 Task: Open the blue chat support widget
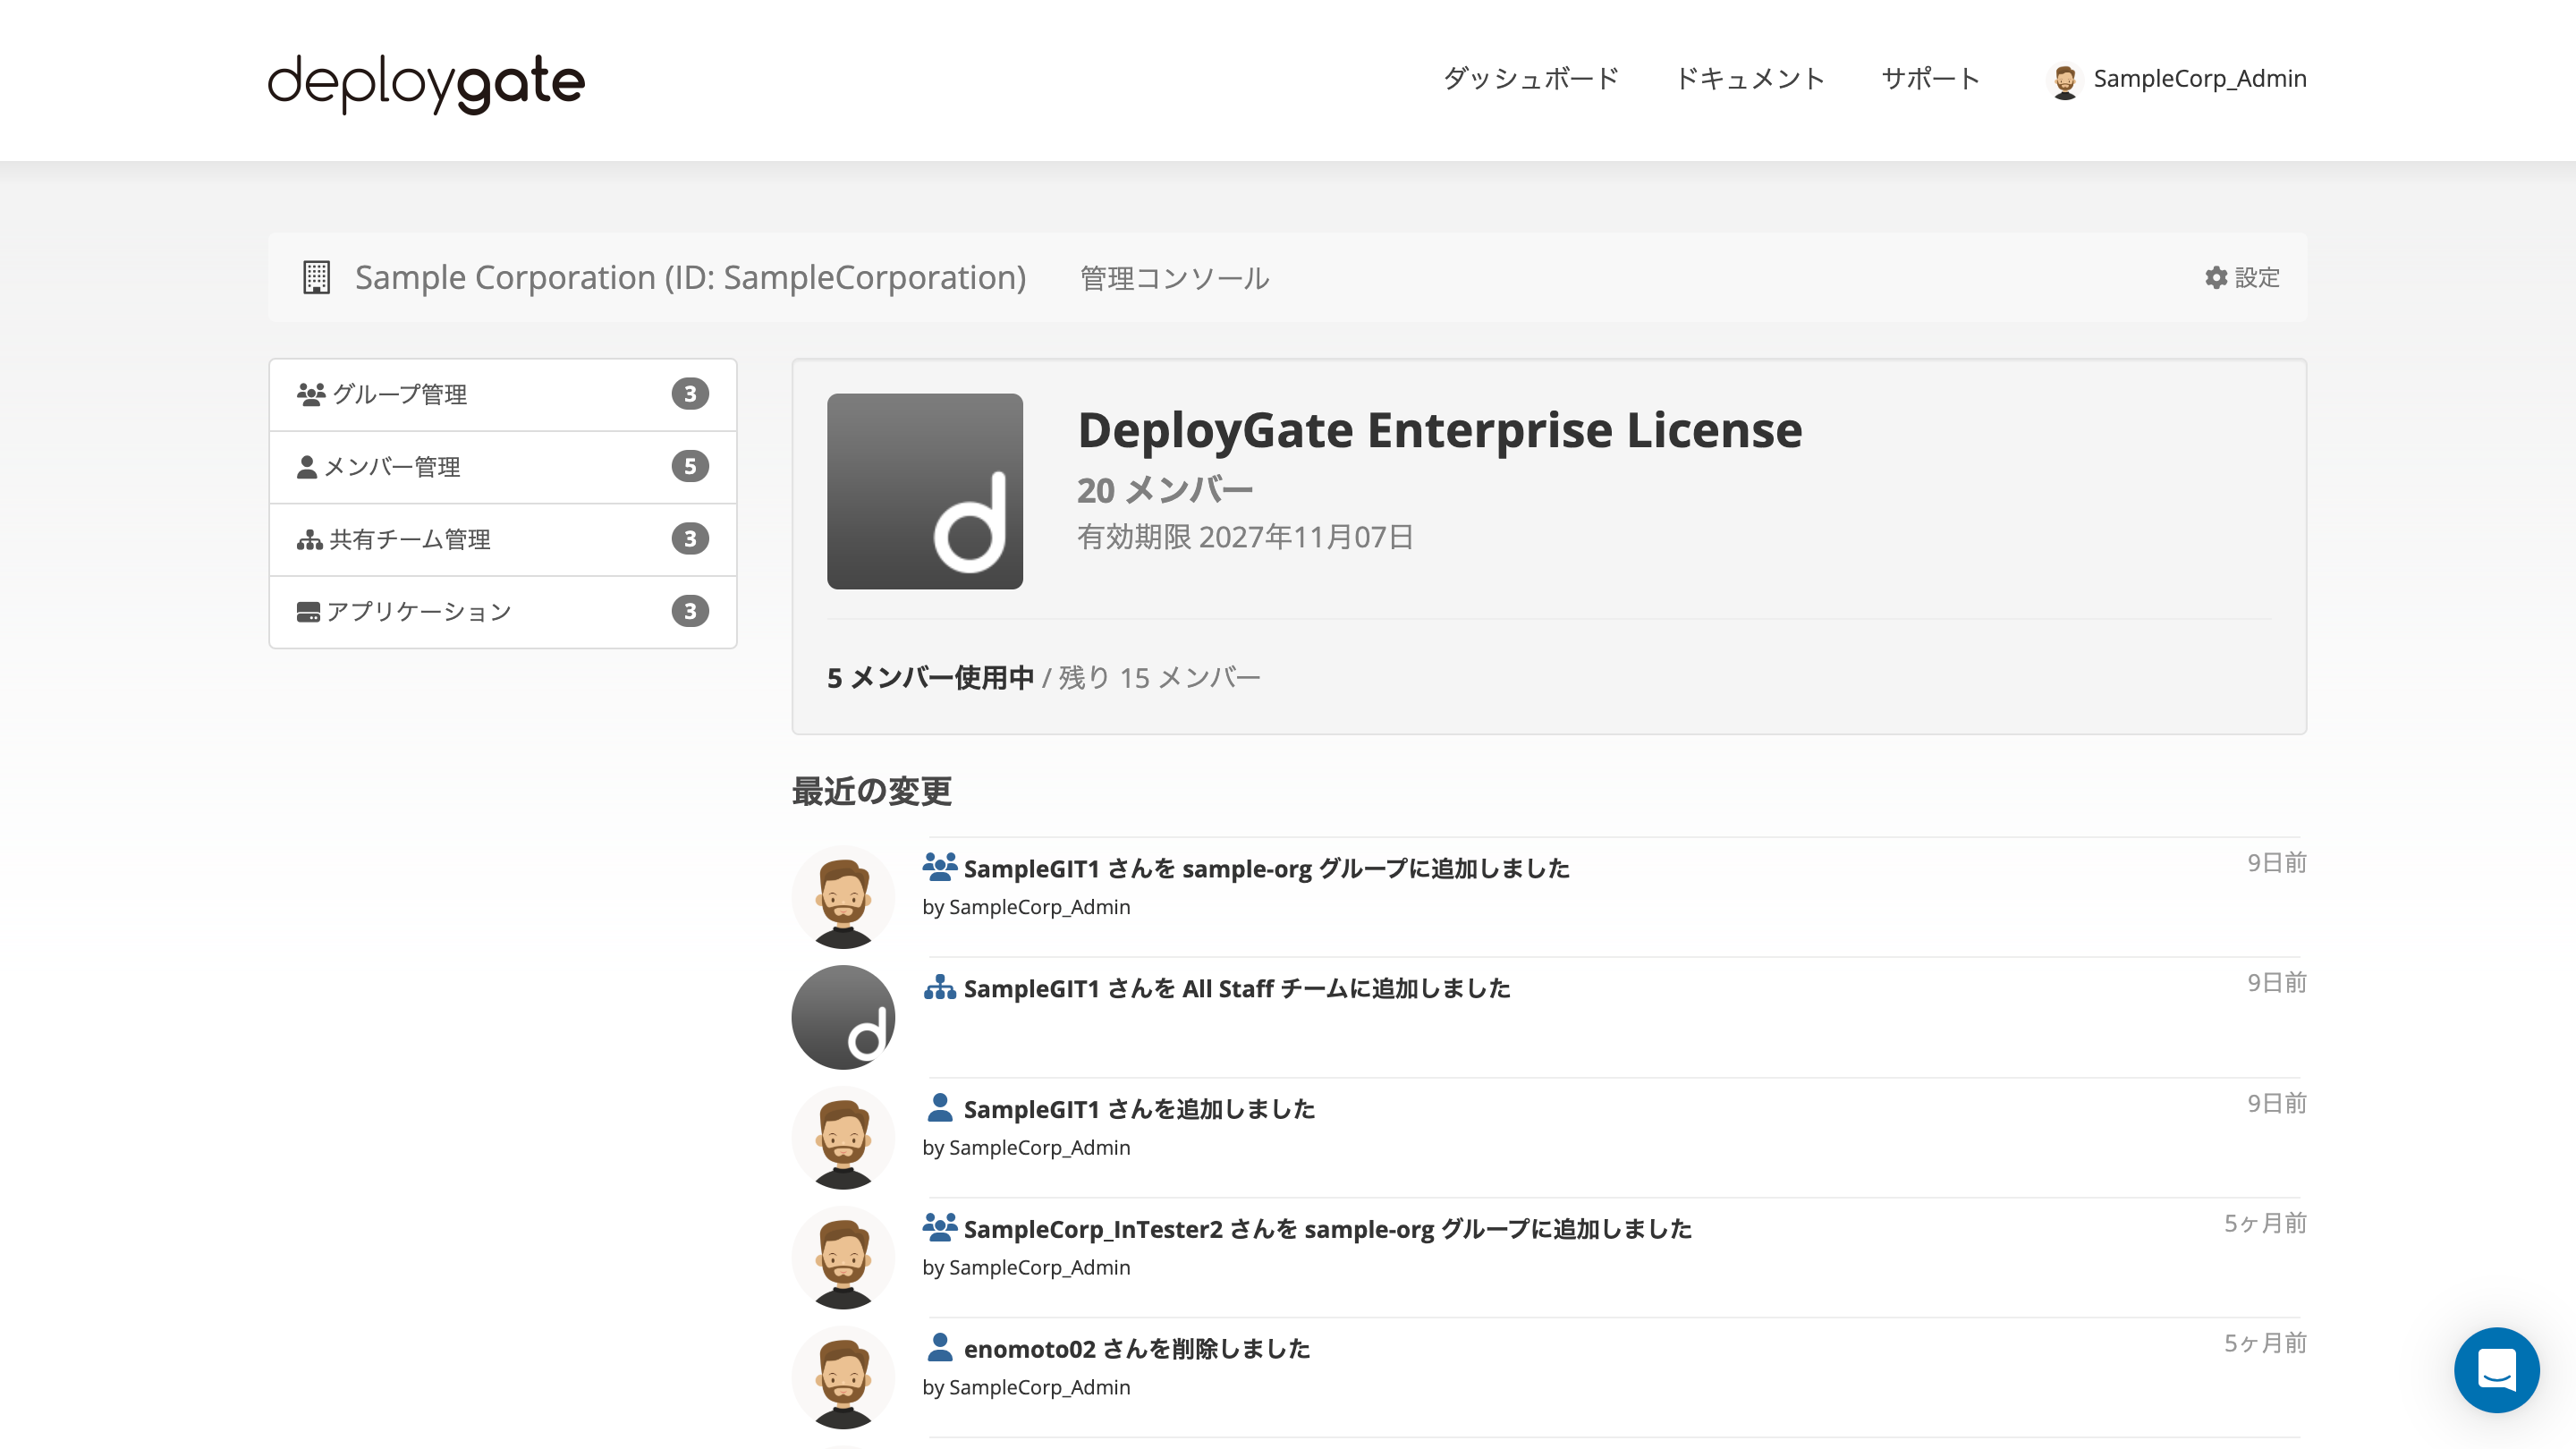[2496, 1370]
